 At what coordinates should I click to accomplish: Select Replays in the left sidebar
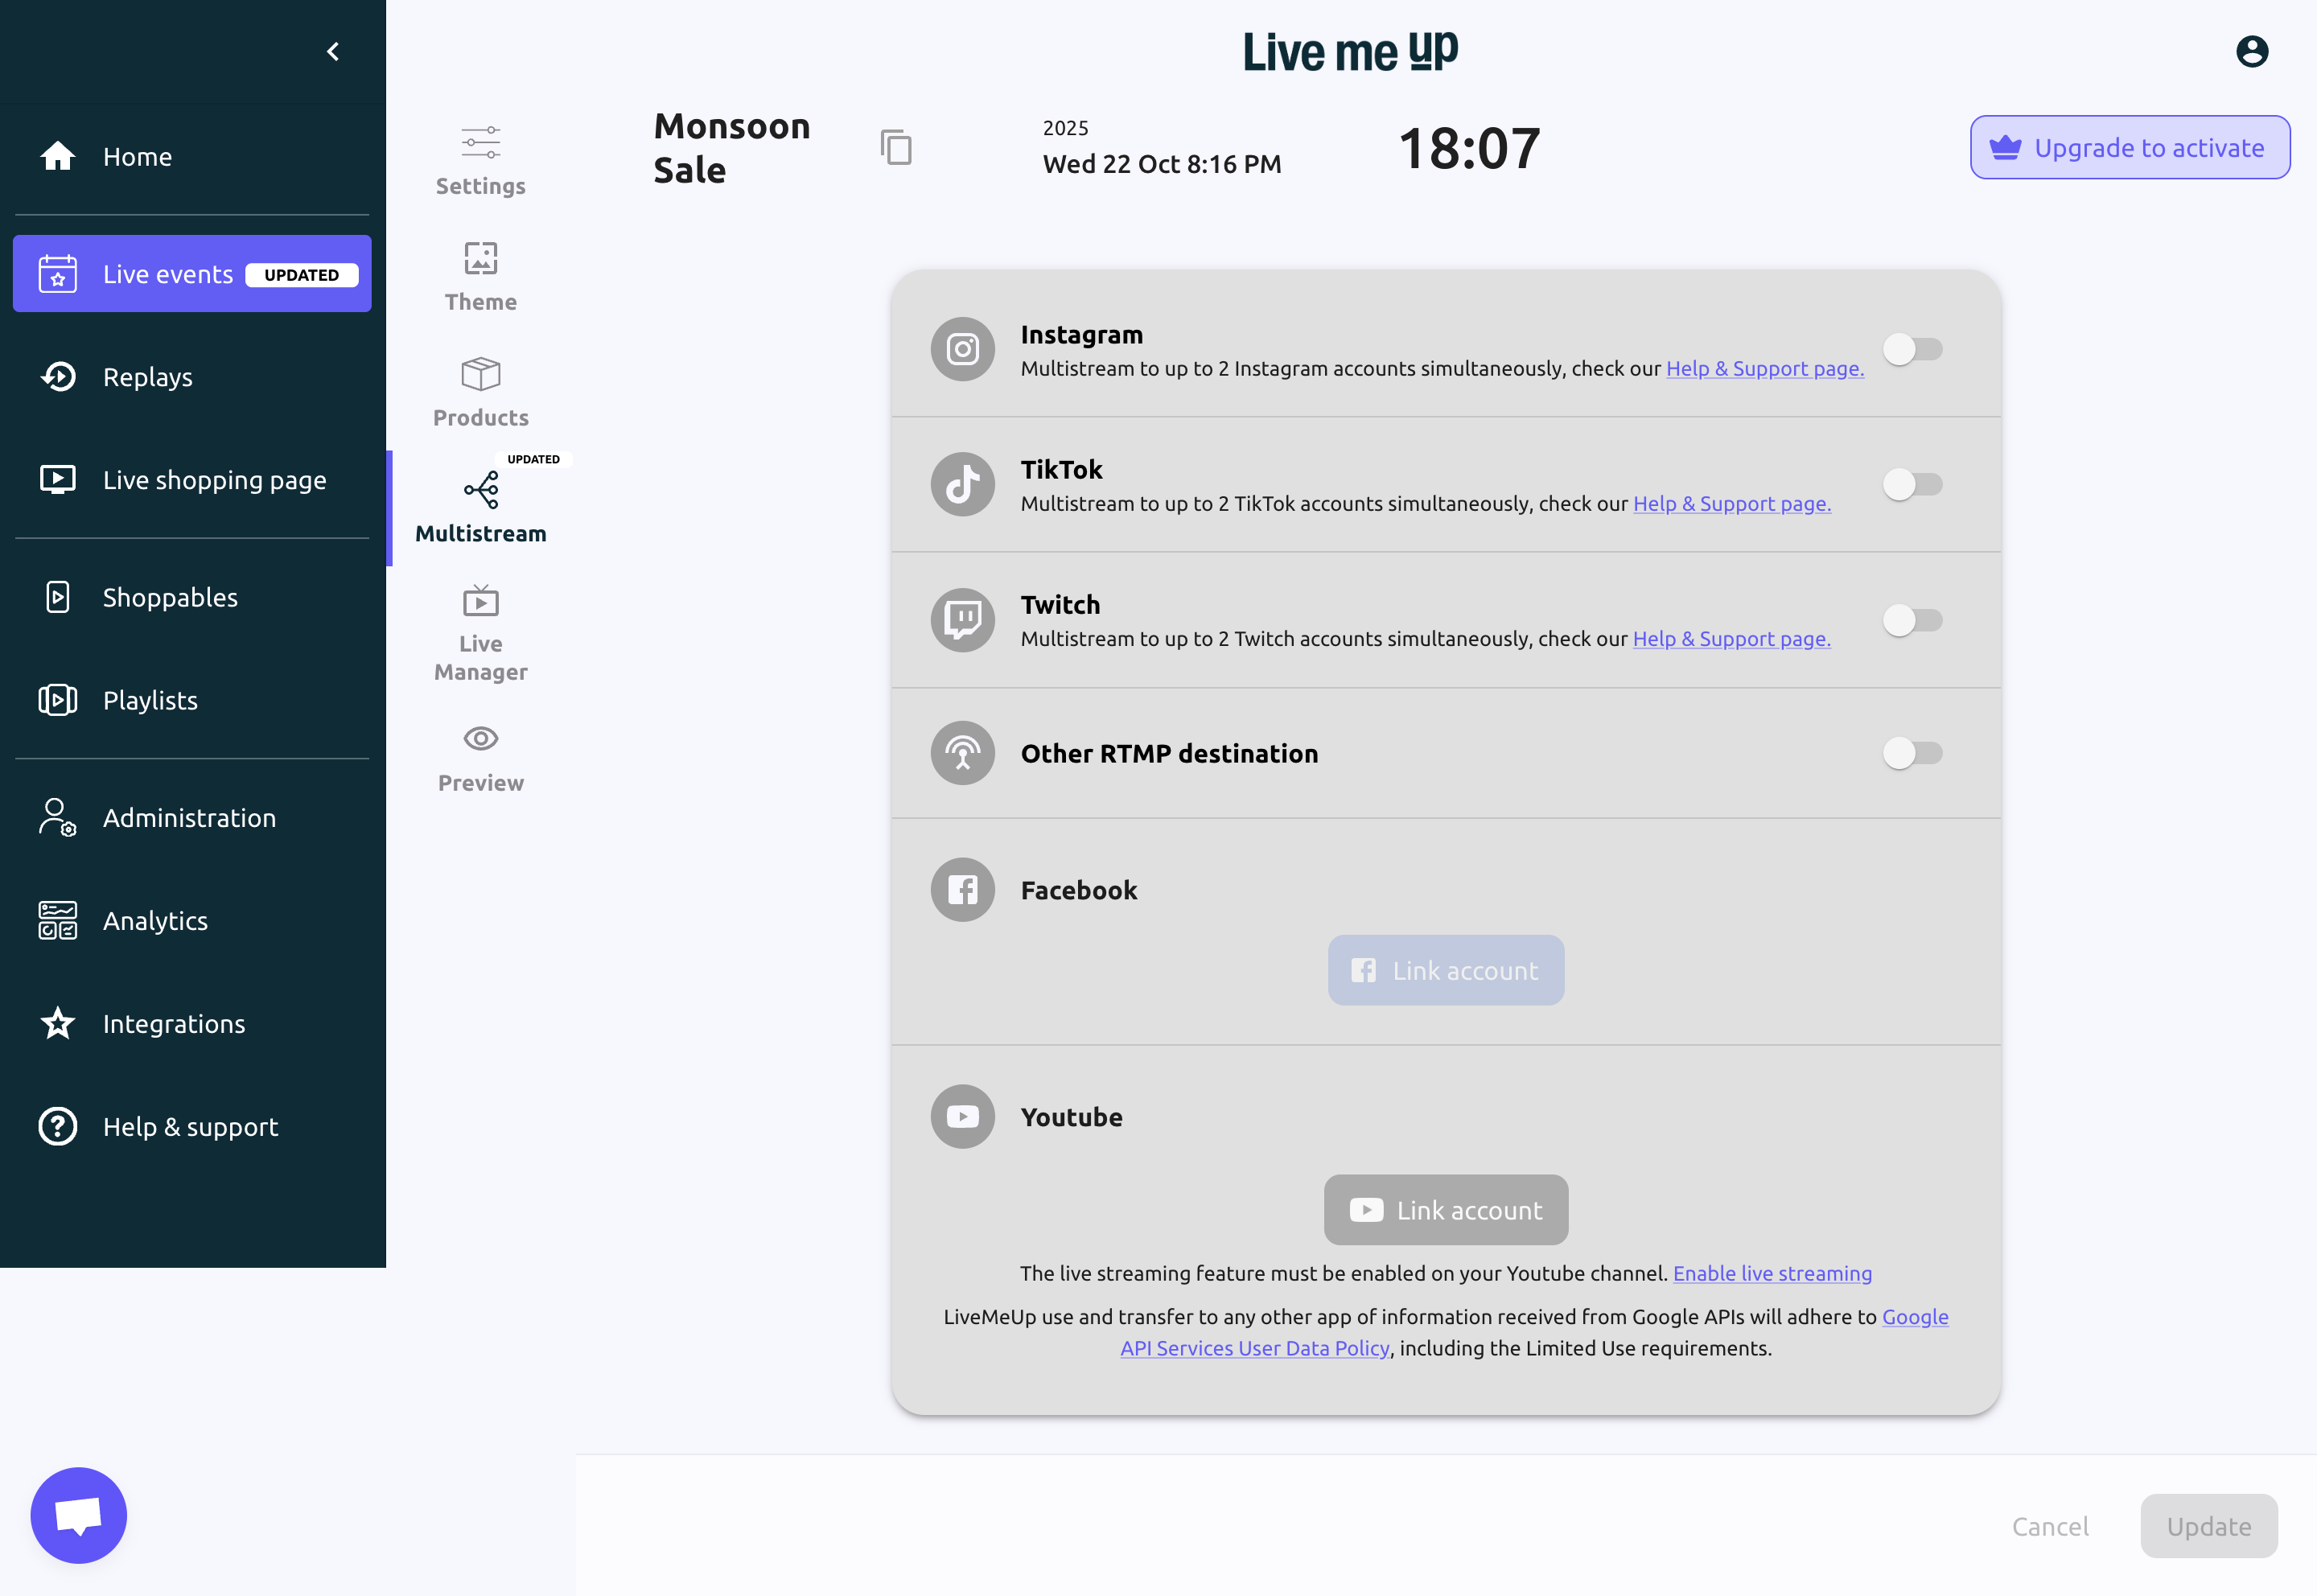coord(147,377)
